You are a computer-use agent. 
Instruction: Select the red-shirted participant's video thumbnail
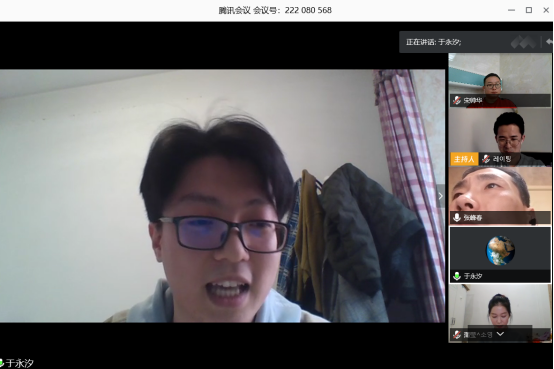pos(500,80)
